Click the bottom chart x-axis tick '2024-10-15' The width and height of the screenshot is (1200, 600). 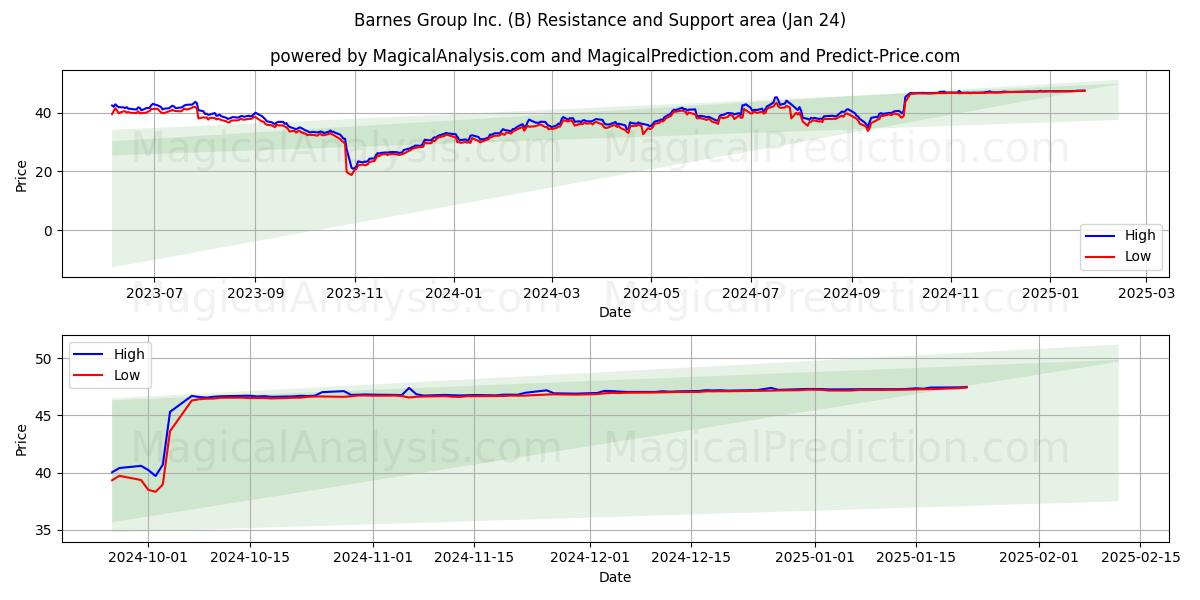point(249,559)
